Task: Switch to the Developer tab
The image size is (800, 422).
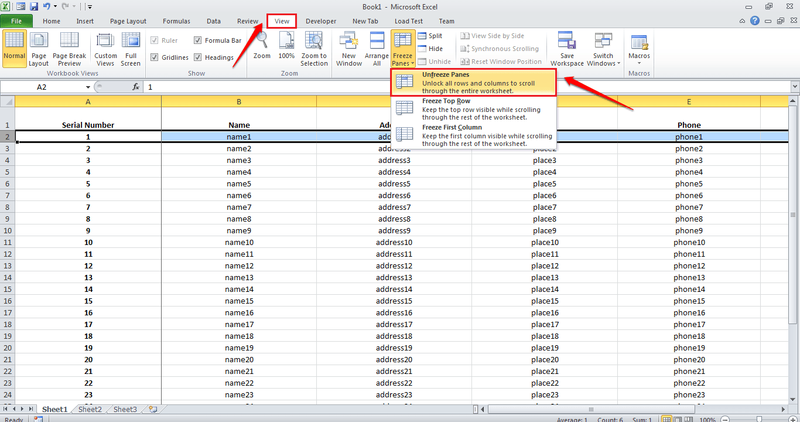Action: [321, 21]
